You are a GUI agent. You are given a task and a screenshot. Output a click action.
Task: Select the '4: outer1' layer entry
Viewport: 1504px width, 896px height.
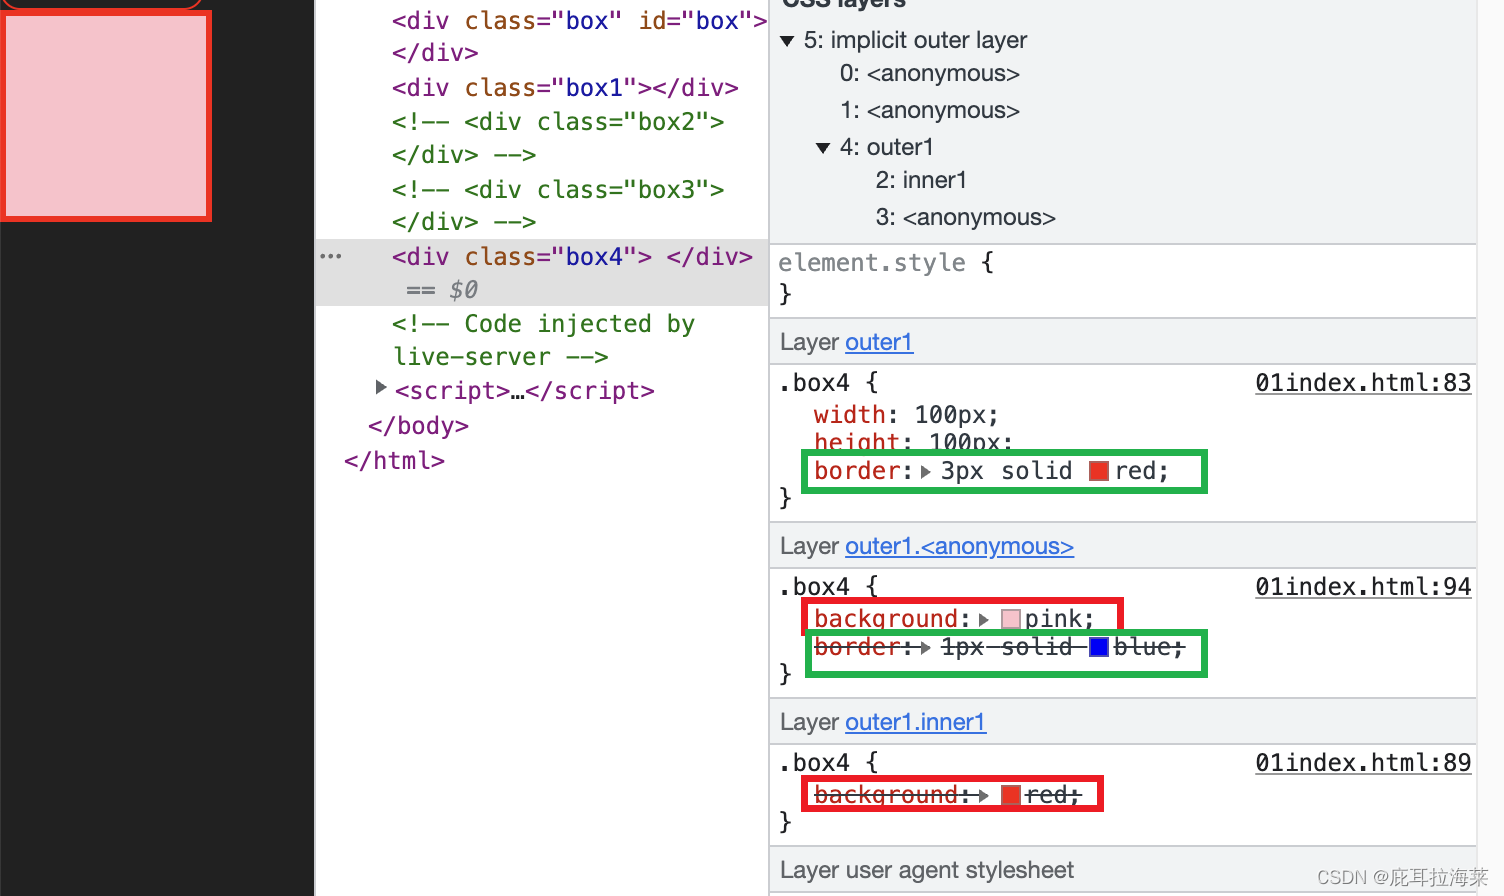887,148
